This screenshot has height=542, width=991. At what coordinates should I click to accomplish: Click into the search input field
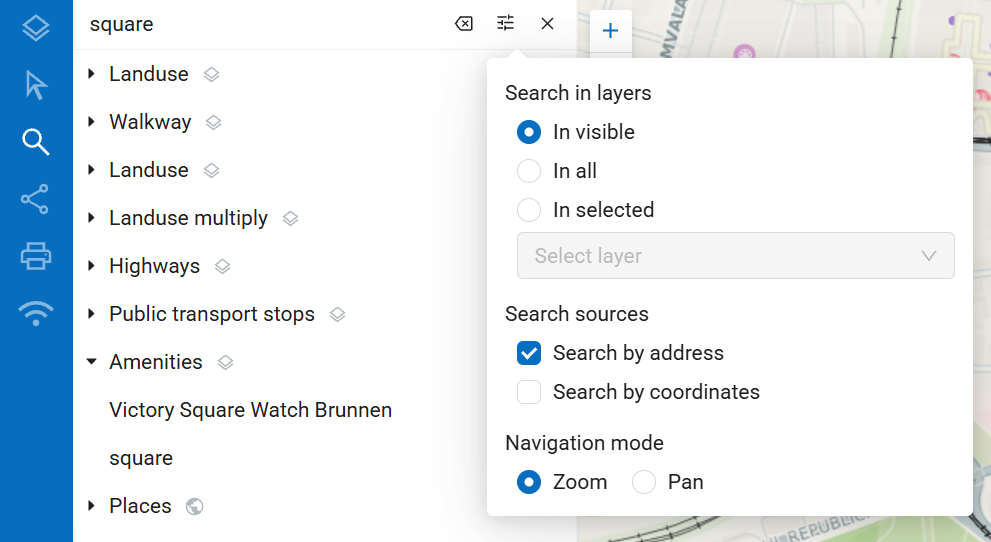(265, 24)
